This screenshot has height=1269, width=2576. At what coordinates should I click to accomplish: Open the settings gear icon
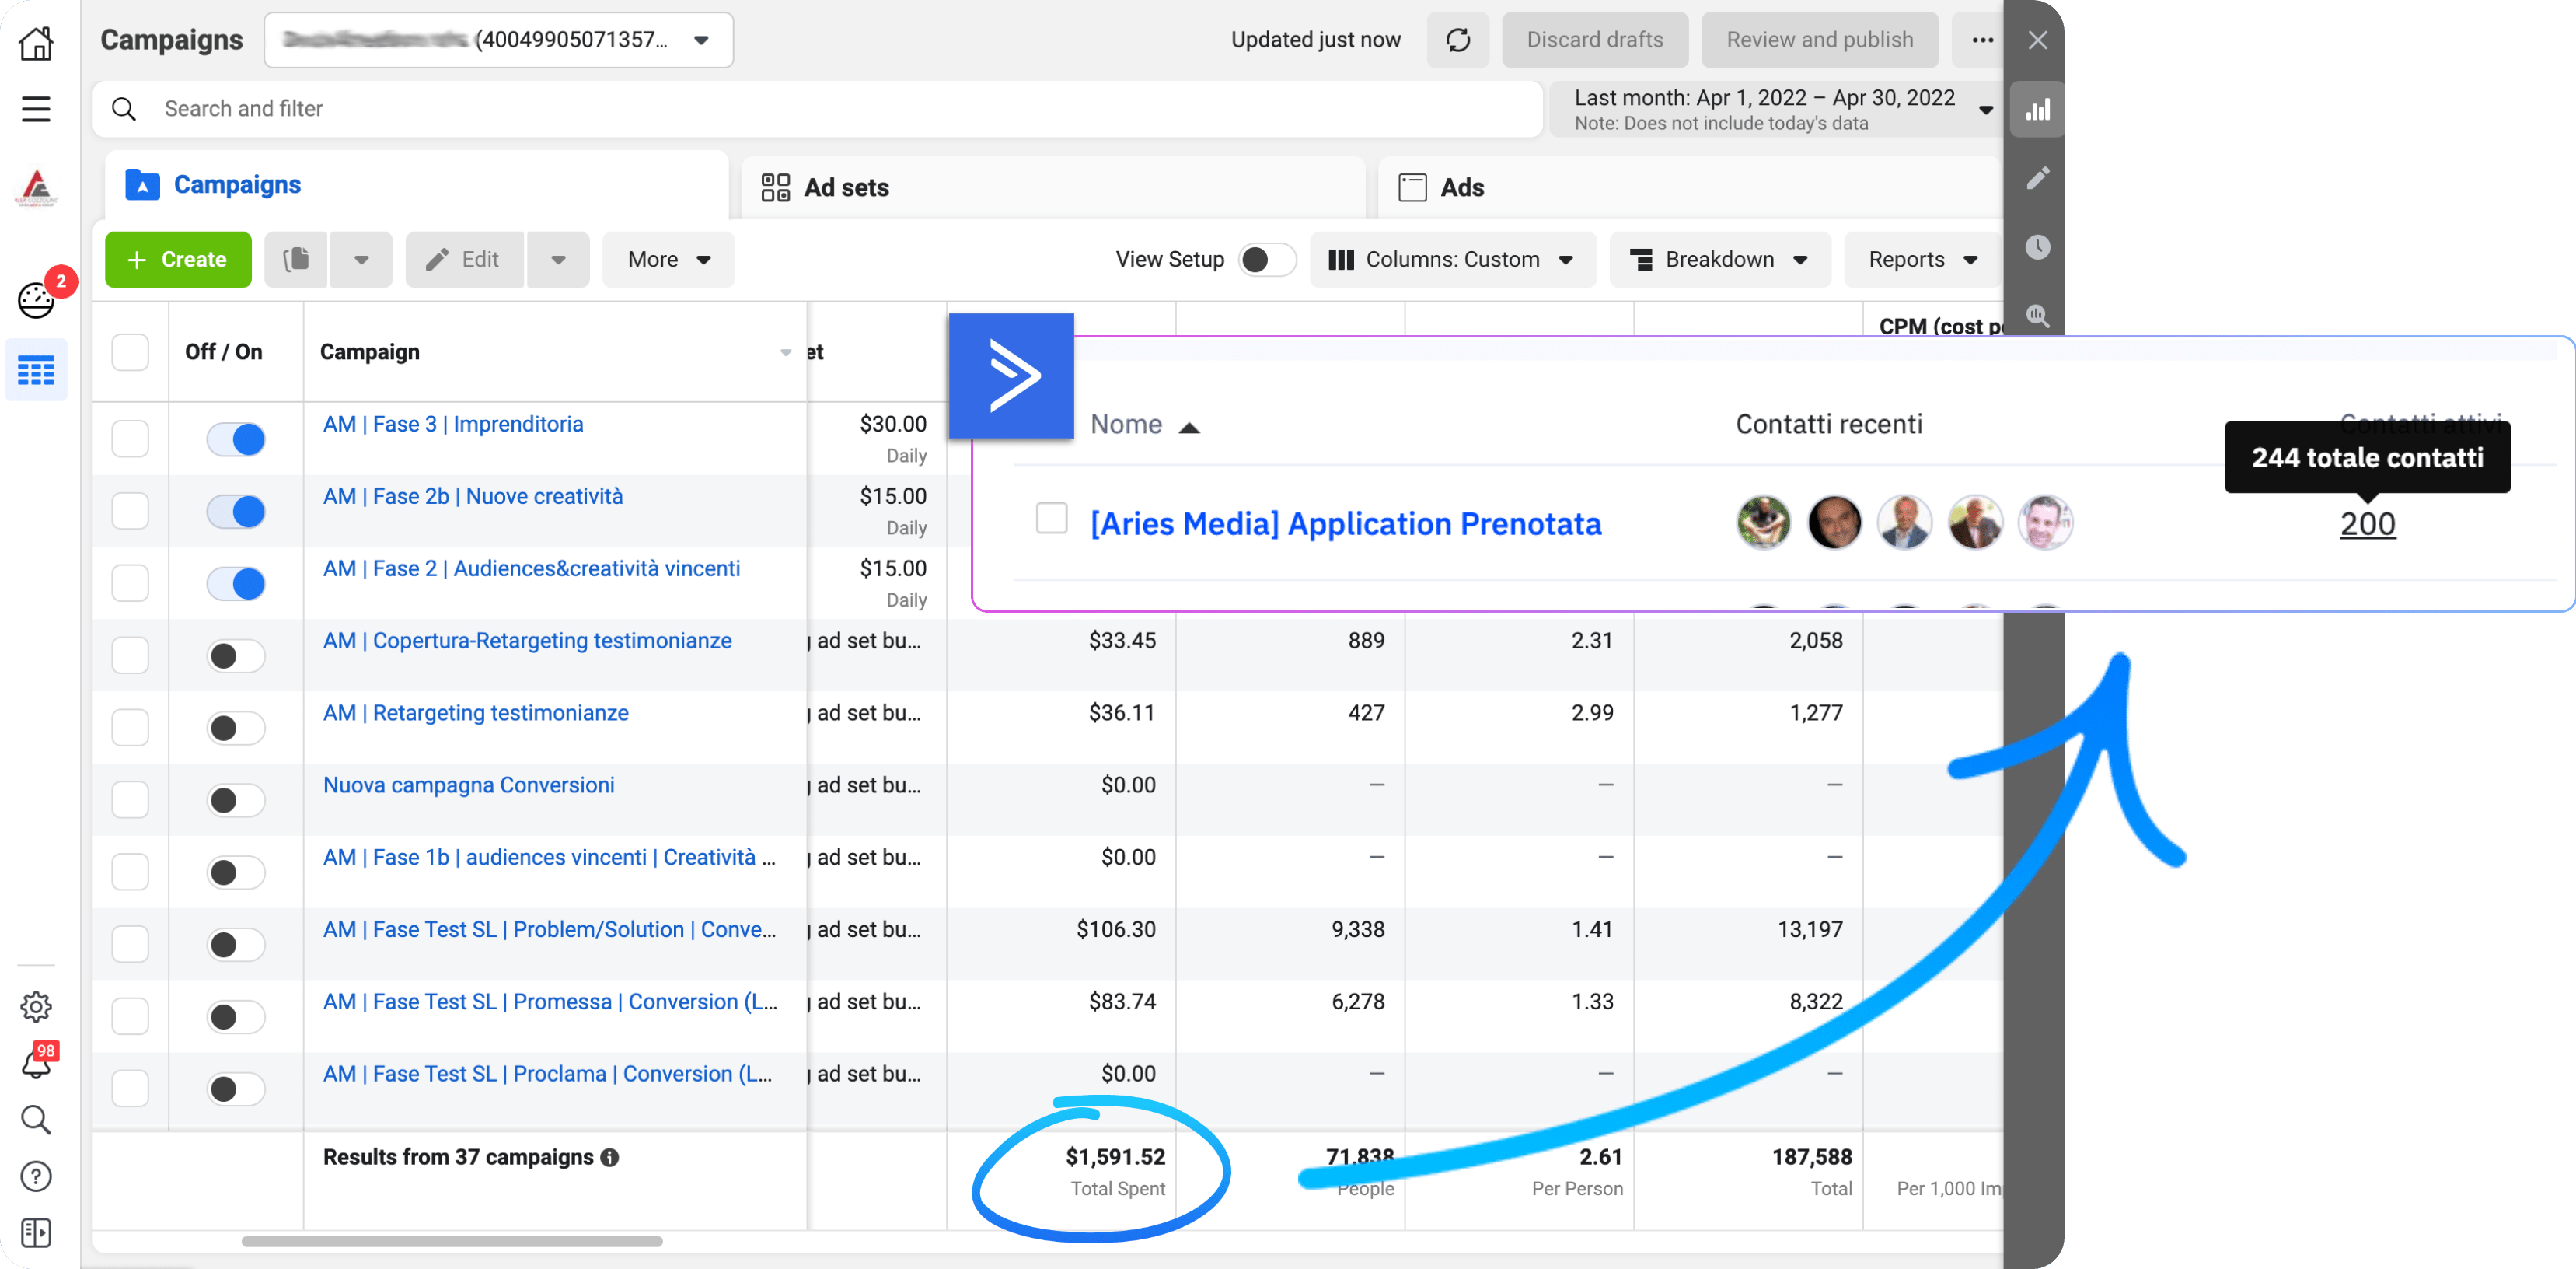[x=36, y=1006]
